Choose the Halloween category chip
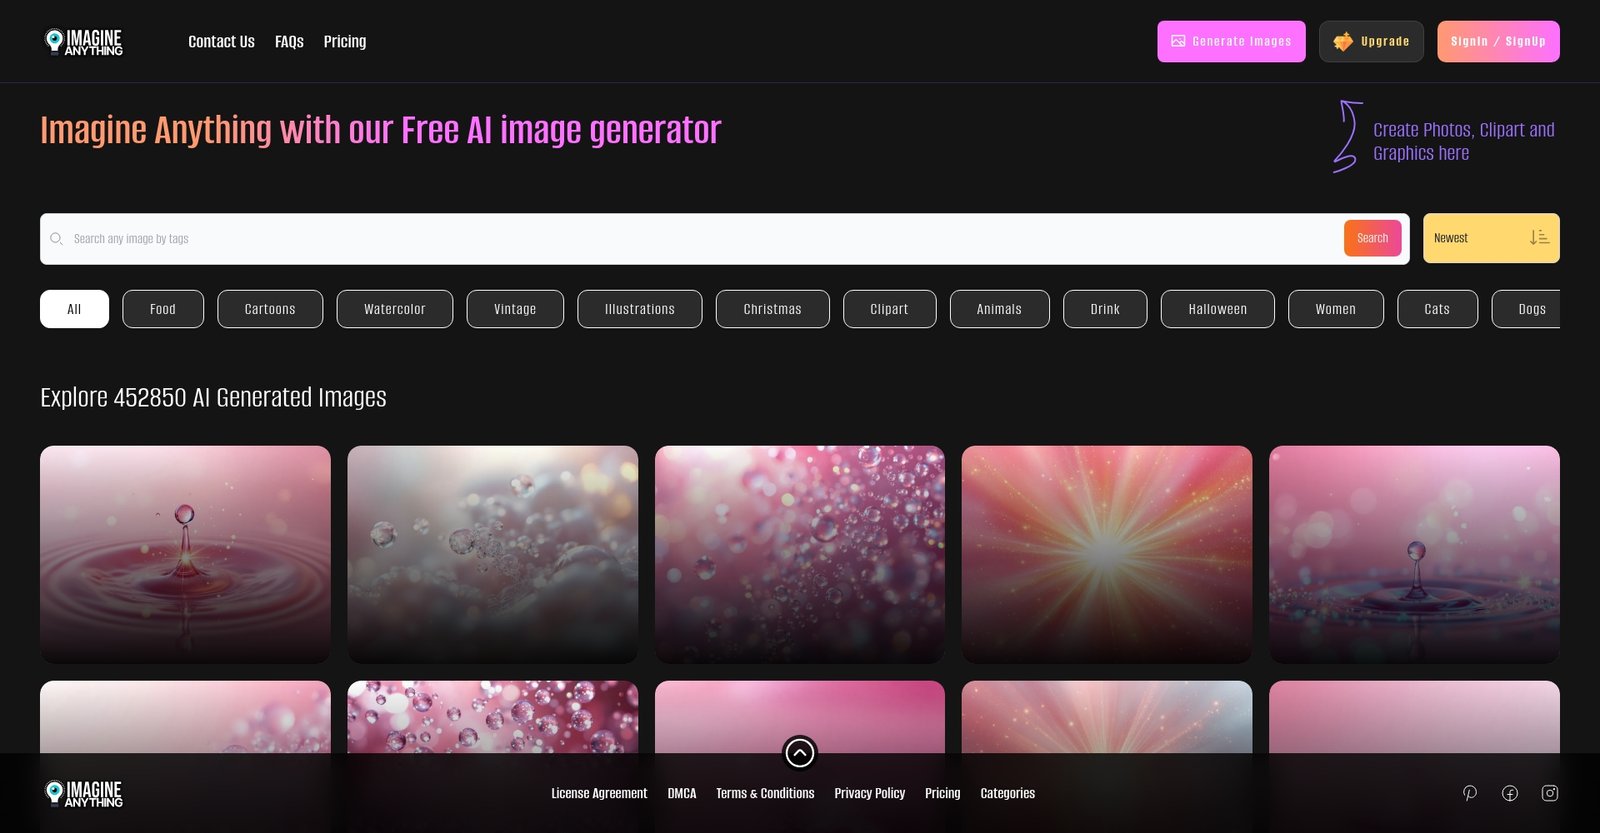The width and height of the screenshot is (1600, 833). (1217, 309)
